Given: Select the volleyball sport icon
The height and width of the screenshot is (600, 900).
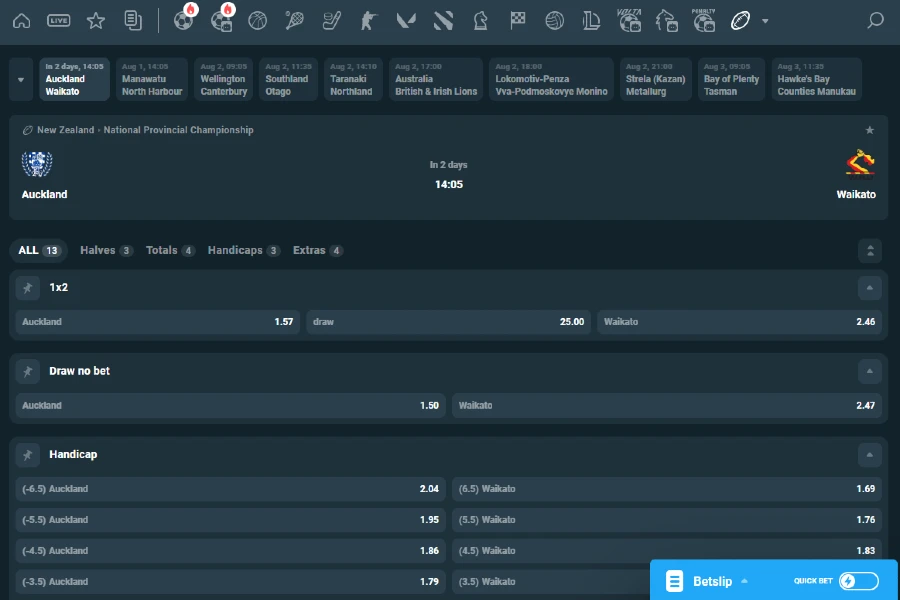Looking at the screenshot, I should pyautogui.click(x=555, y=20).
